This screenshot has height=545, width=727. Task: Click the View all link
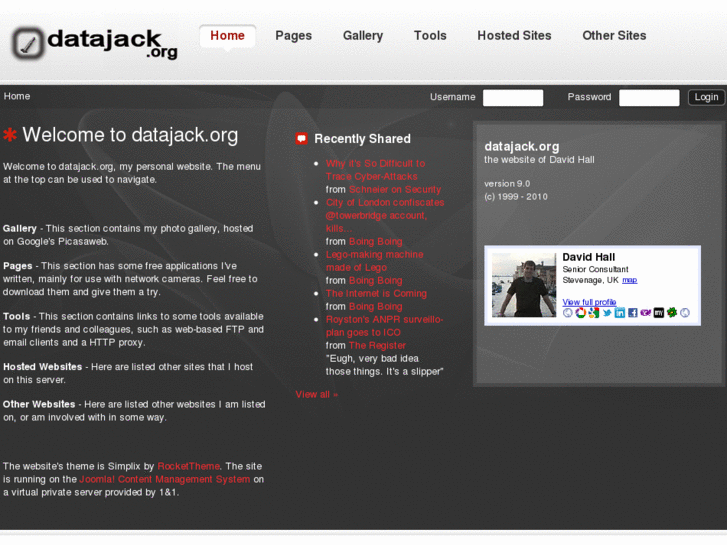(317, 394)
